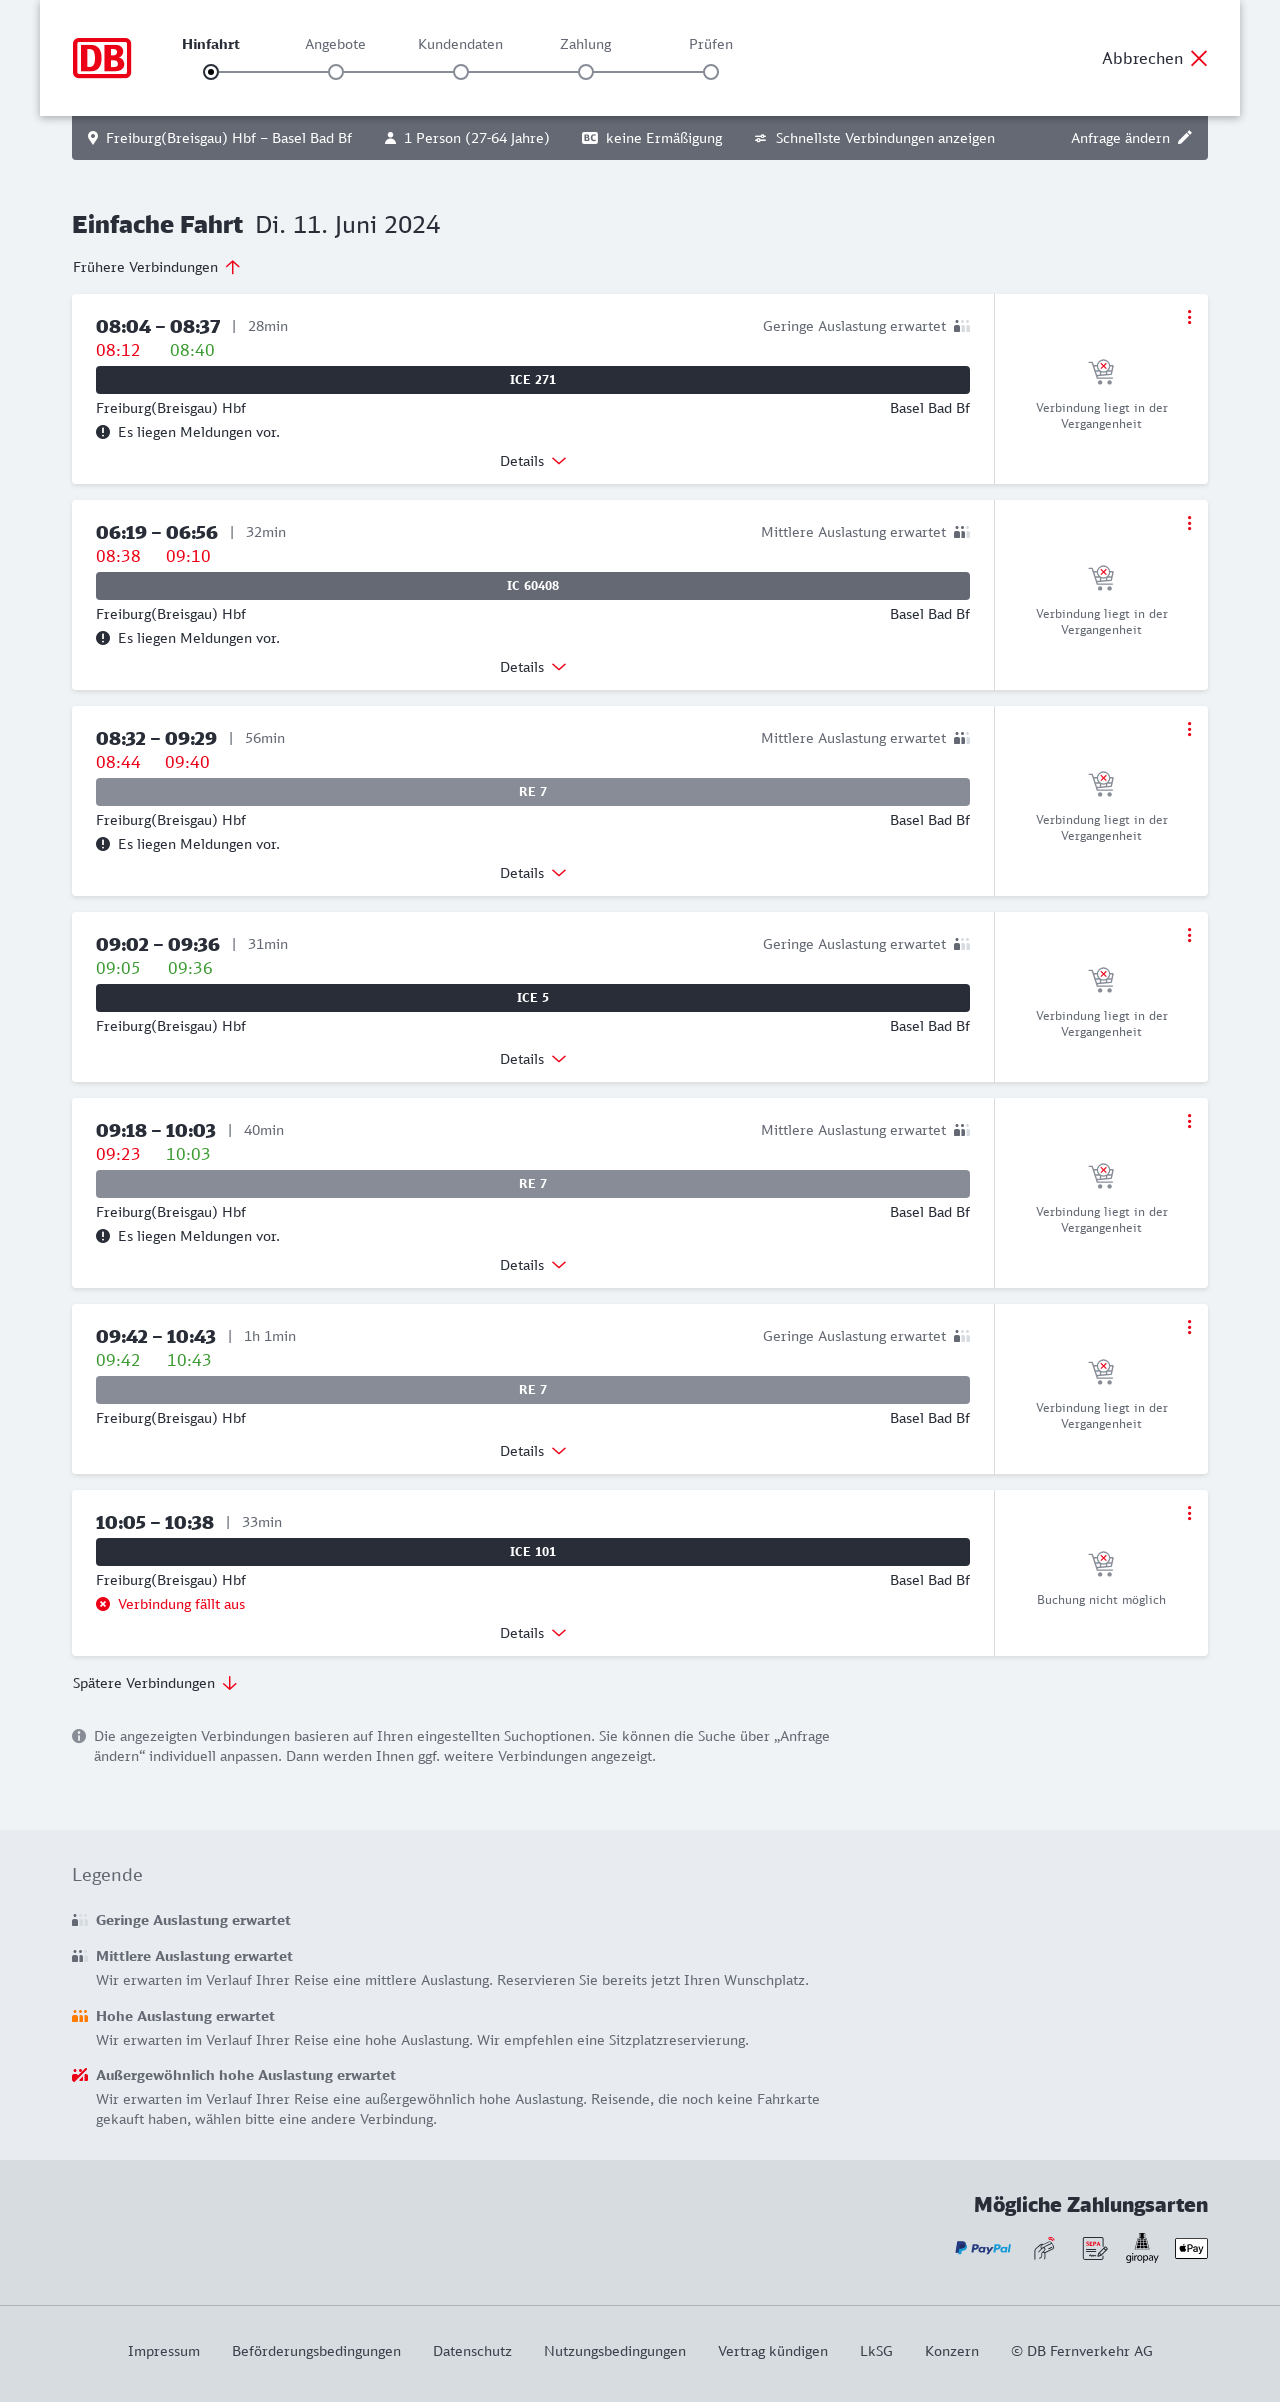
Task: Show earlier connections via Frühere Verbindungen
Action: (x=157, y=267)
